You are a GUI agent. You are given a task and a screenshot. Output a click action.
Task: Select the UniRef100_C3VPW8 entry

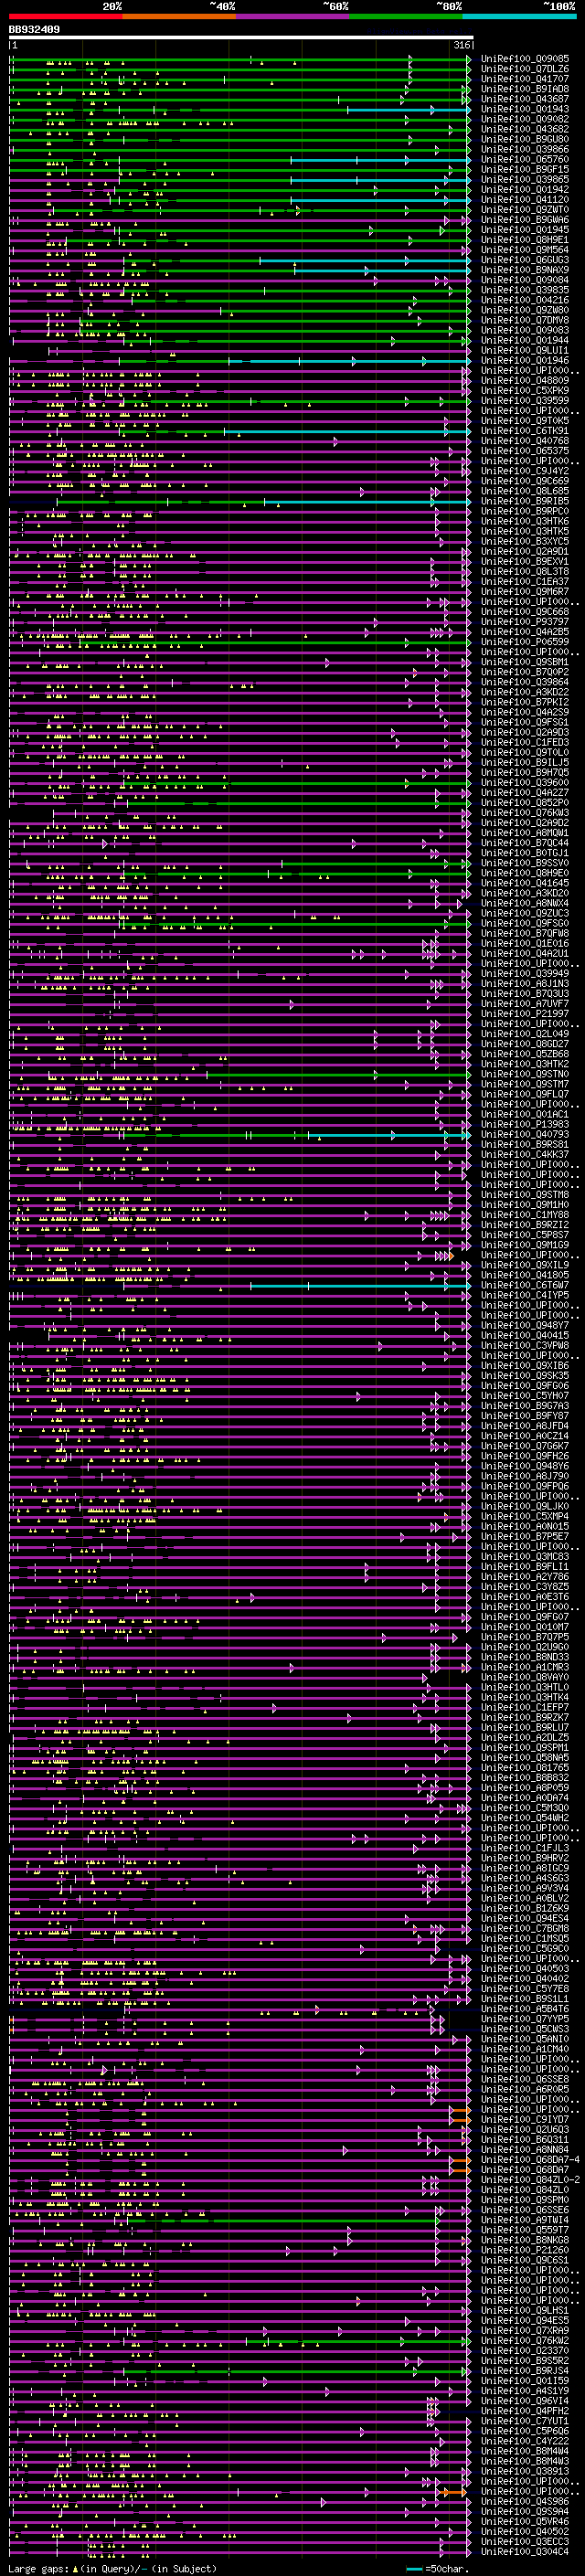coord(524,1345)
